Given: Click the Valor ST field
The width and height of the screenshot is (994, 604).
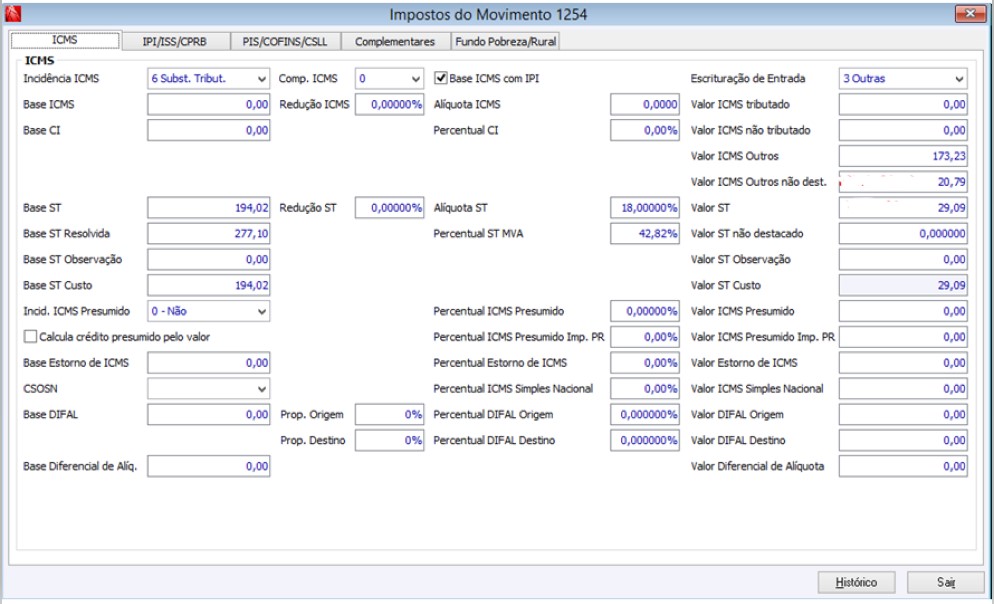Looking at the screenshot, I should (x=903, y=208).
